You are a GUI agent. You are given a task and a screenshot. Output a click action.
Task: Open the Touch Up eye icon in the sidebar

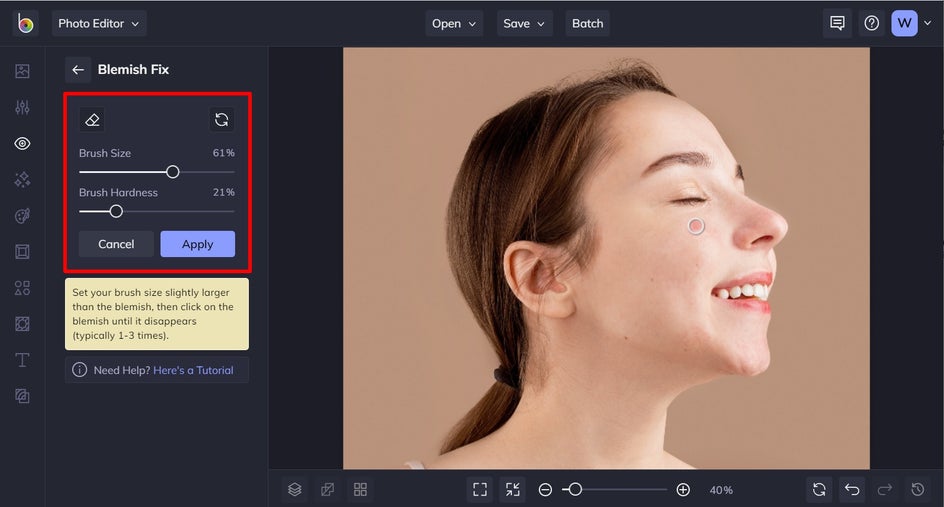22,144
